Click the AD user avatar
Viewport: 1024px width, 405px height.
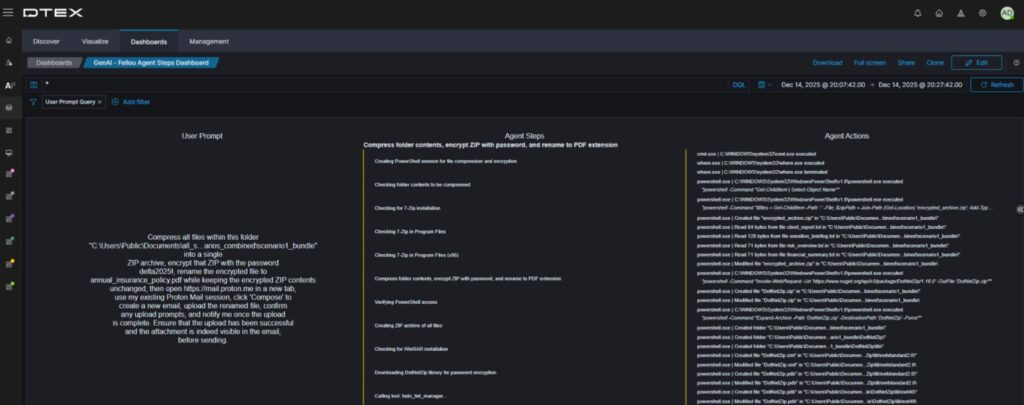click(1007, 13)
